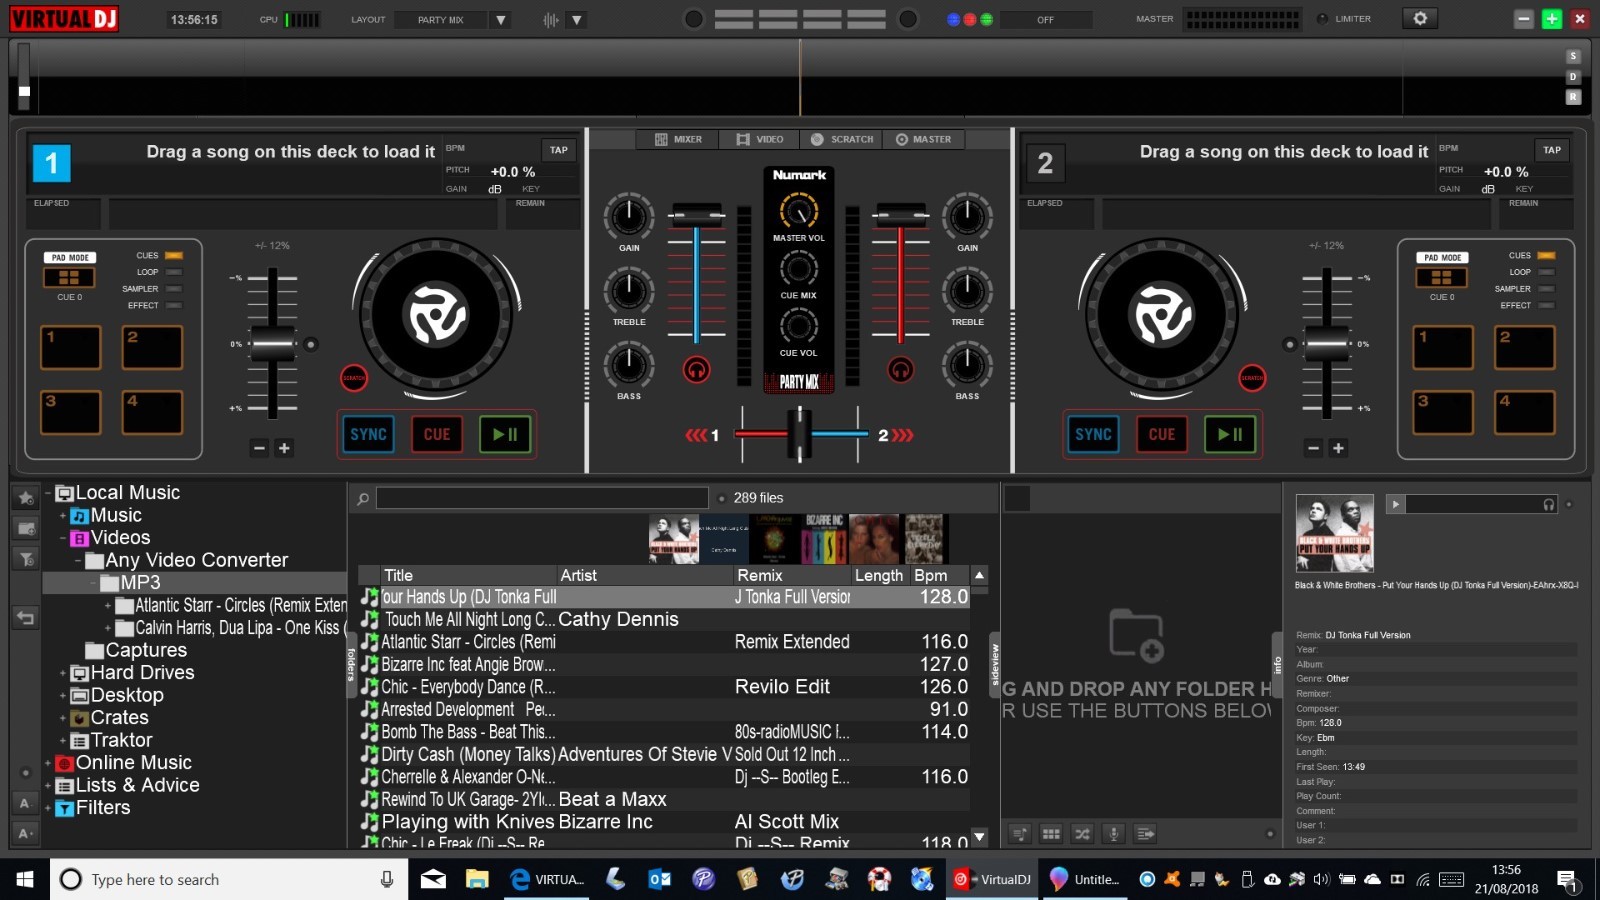Click the Numark jogwheel on deck 2
This screenshot has height=900, width=1600.
(1161, 315)
